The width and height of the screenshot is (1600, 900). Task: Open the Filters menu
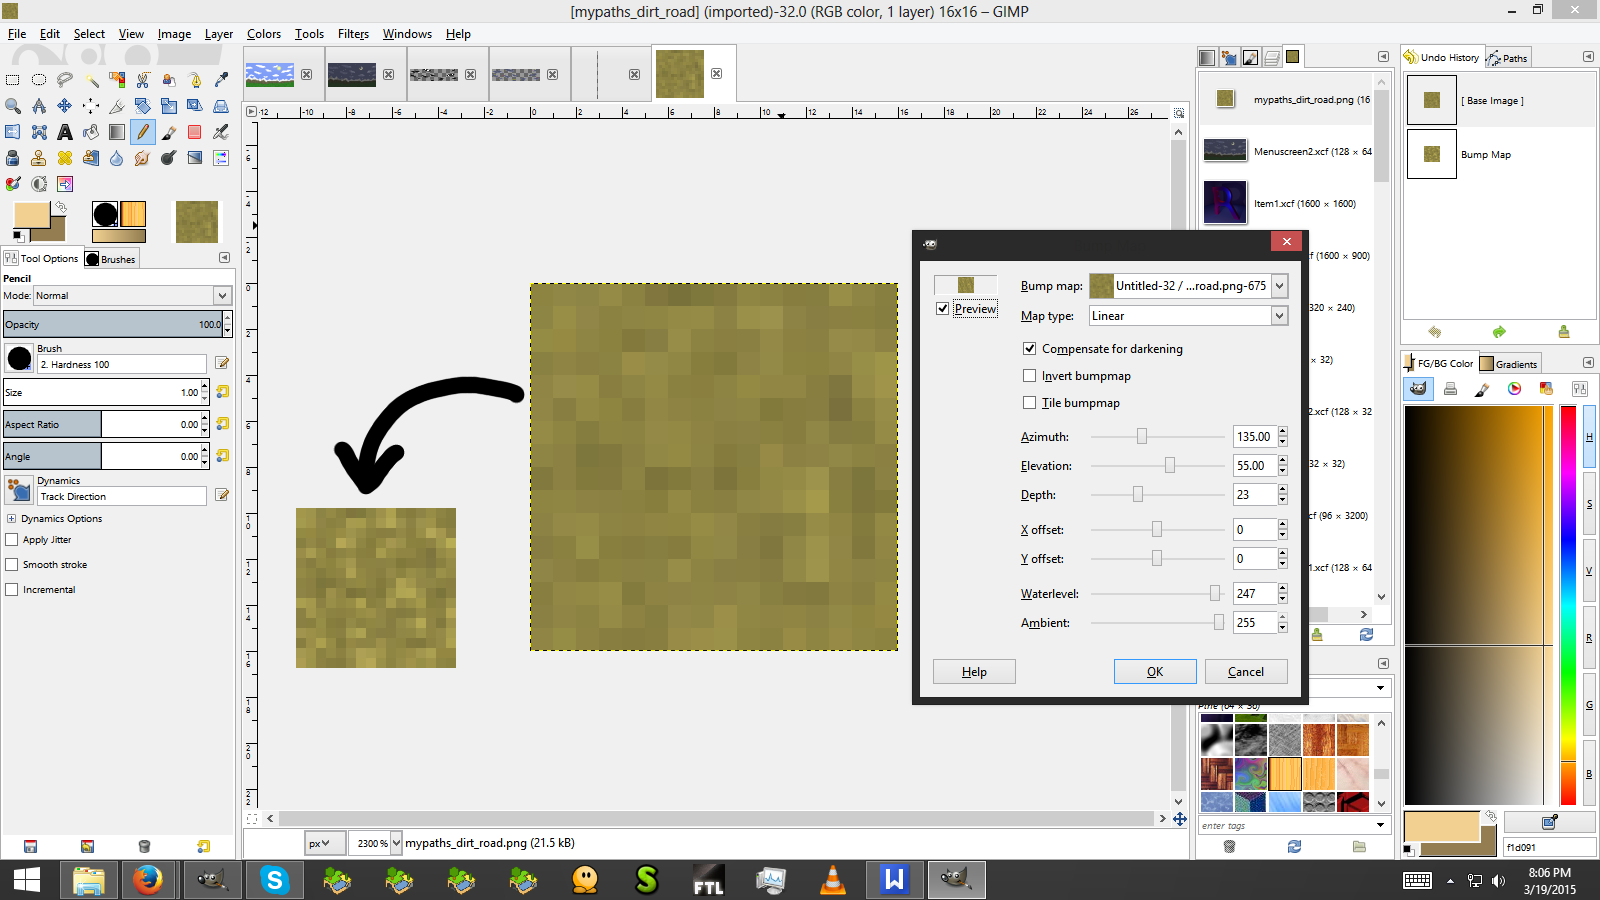pos(353,34)
